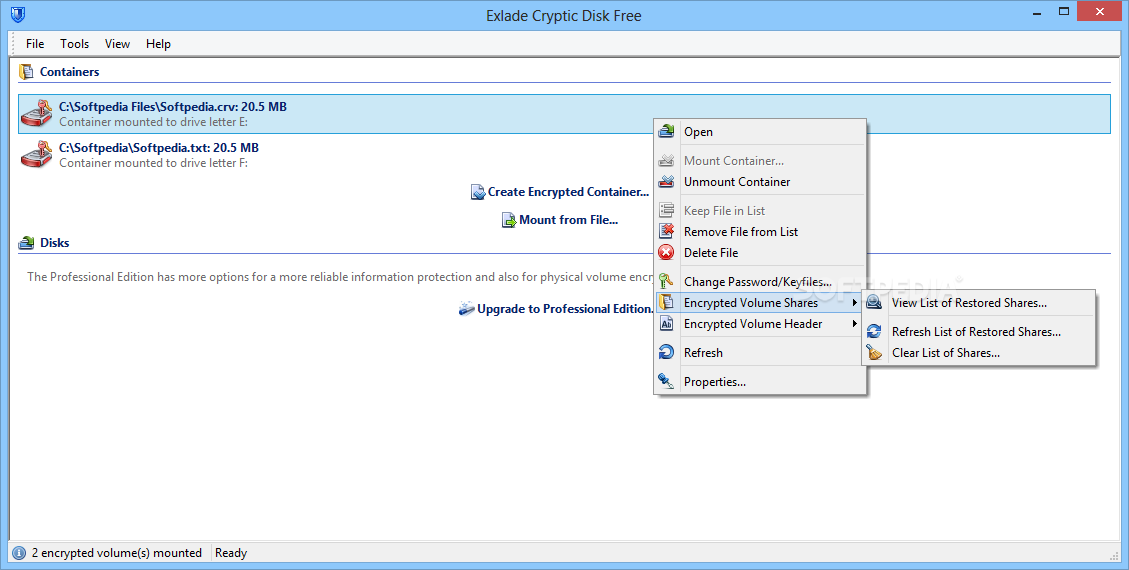Click the Create Encrypted Container link
The width and height of the screenshot is (1129, 570).
pyautogui.click(x=568, y=191)
